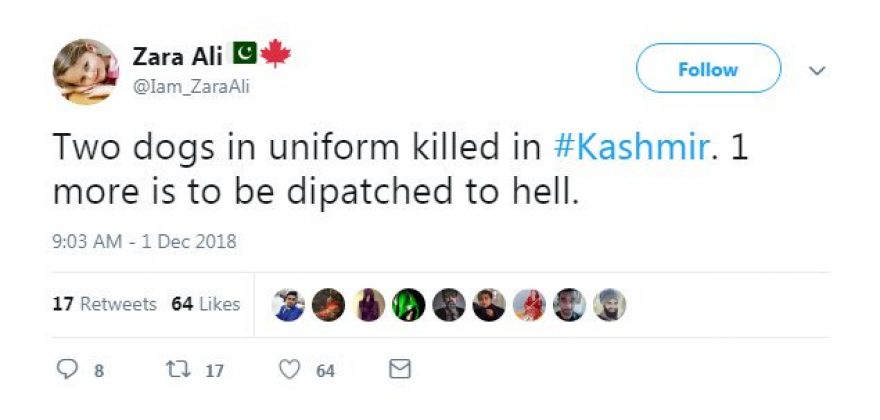The image size is (880, 420).
Task: Open the #Kashmir hashtag link
Action: (630, 148)
